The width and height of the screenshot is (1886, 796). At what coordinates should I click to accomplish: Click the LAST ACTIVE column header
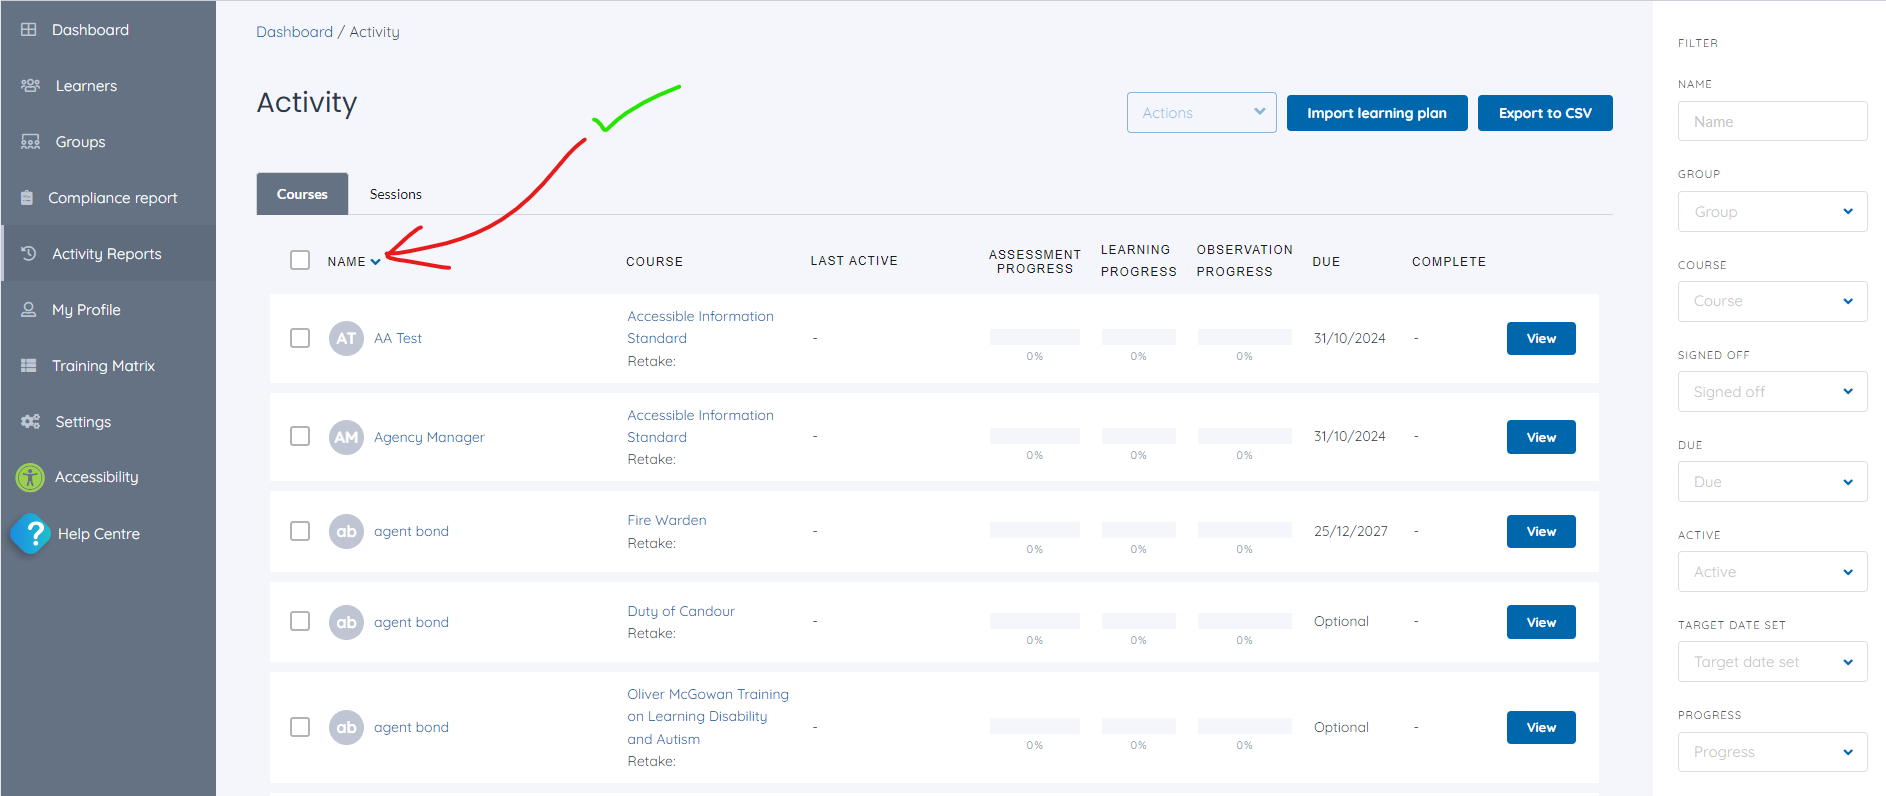point(854,261)
